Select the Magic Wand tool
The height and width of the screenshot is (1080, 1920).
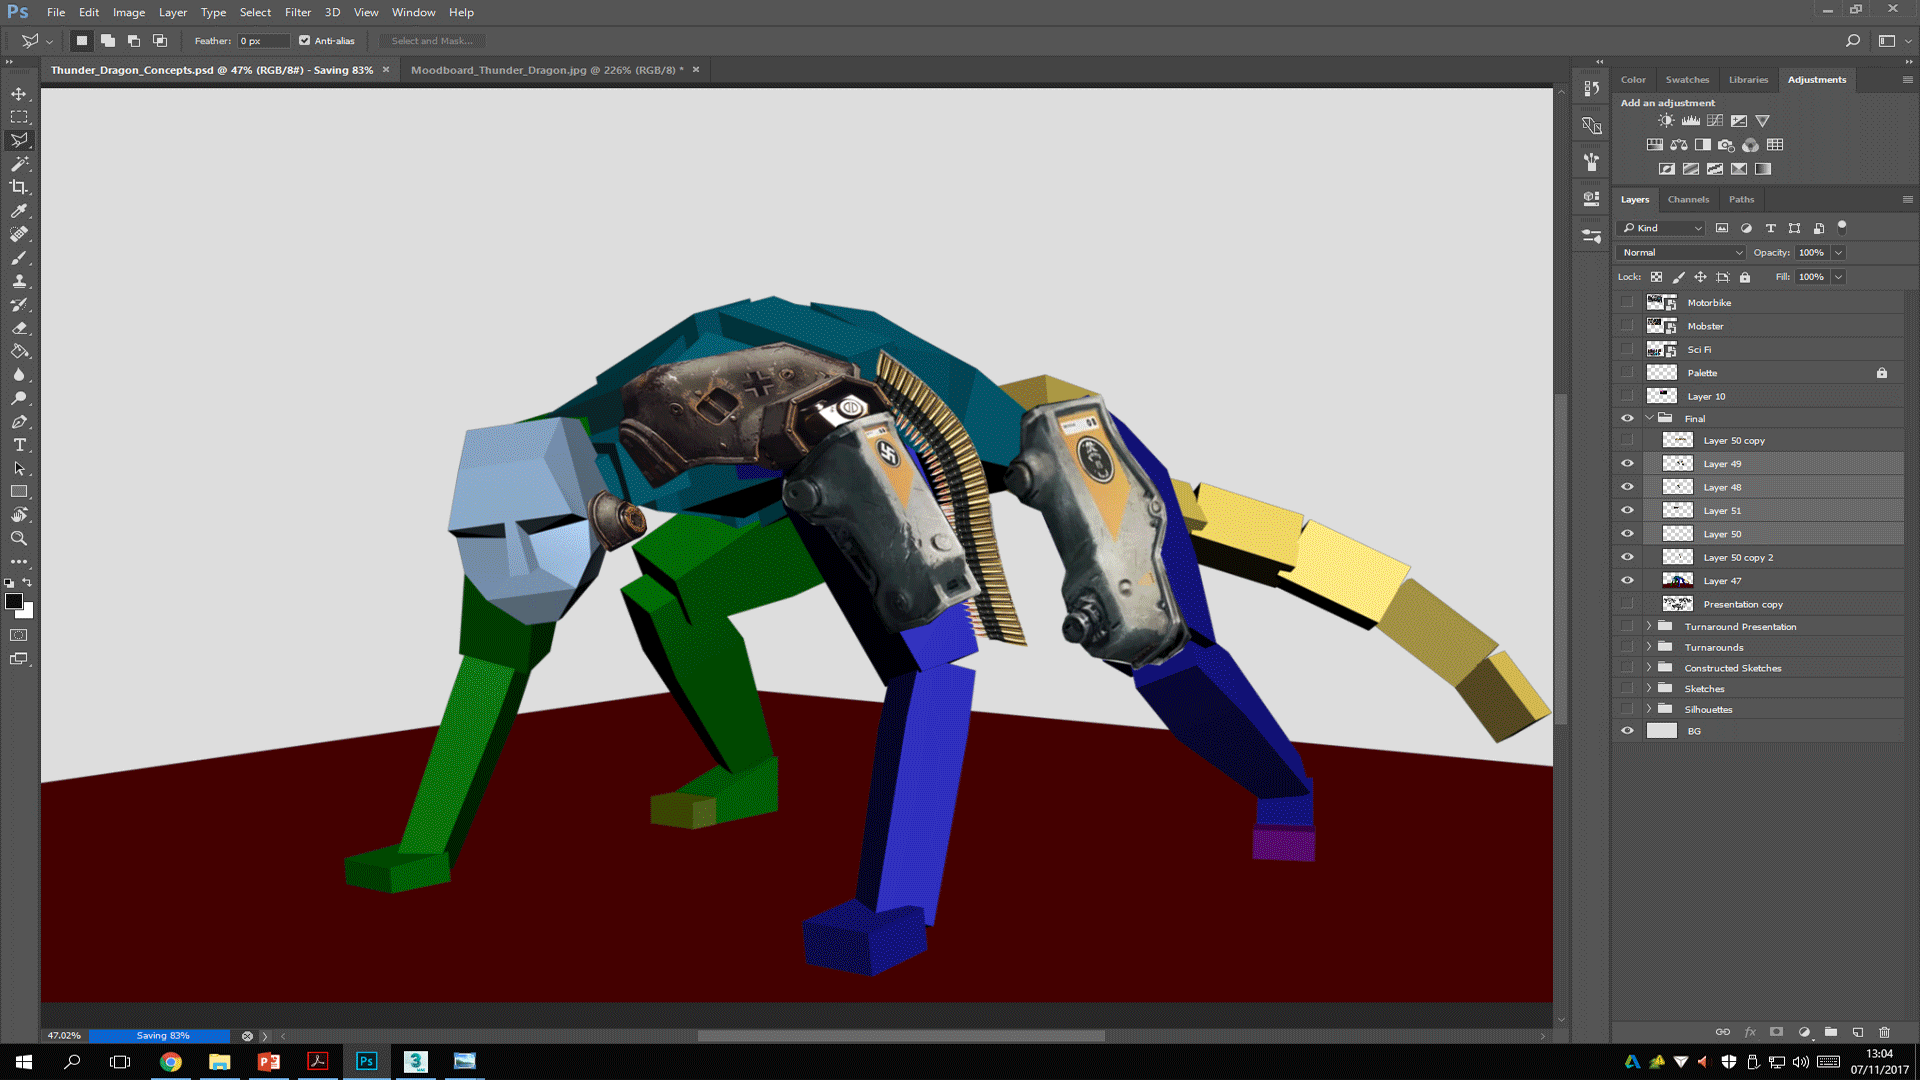(19, 164)
